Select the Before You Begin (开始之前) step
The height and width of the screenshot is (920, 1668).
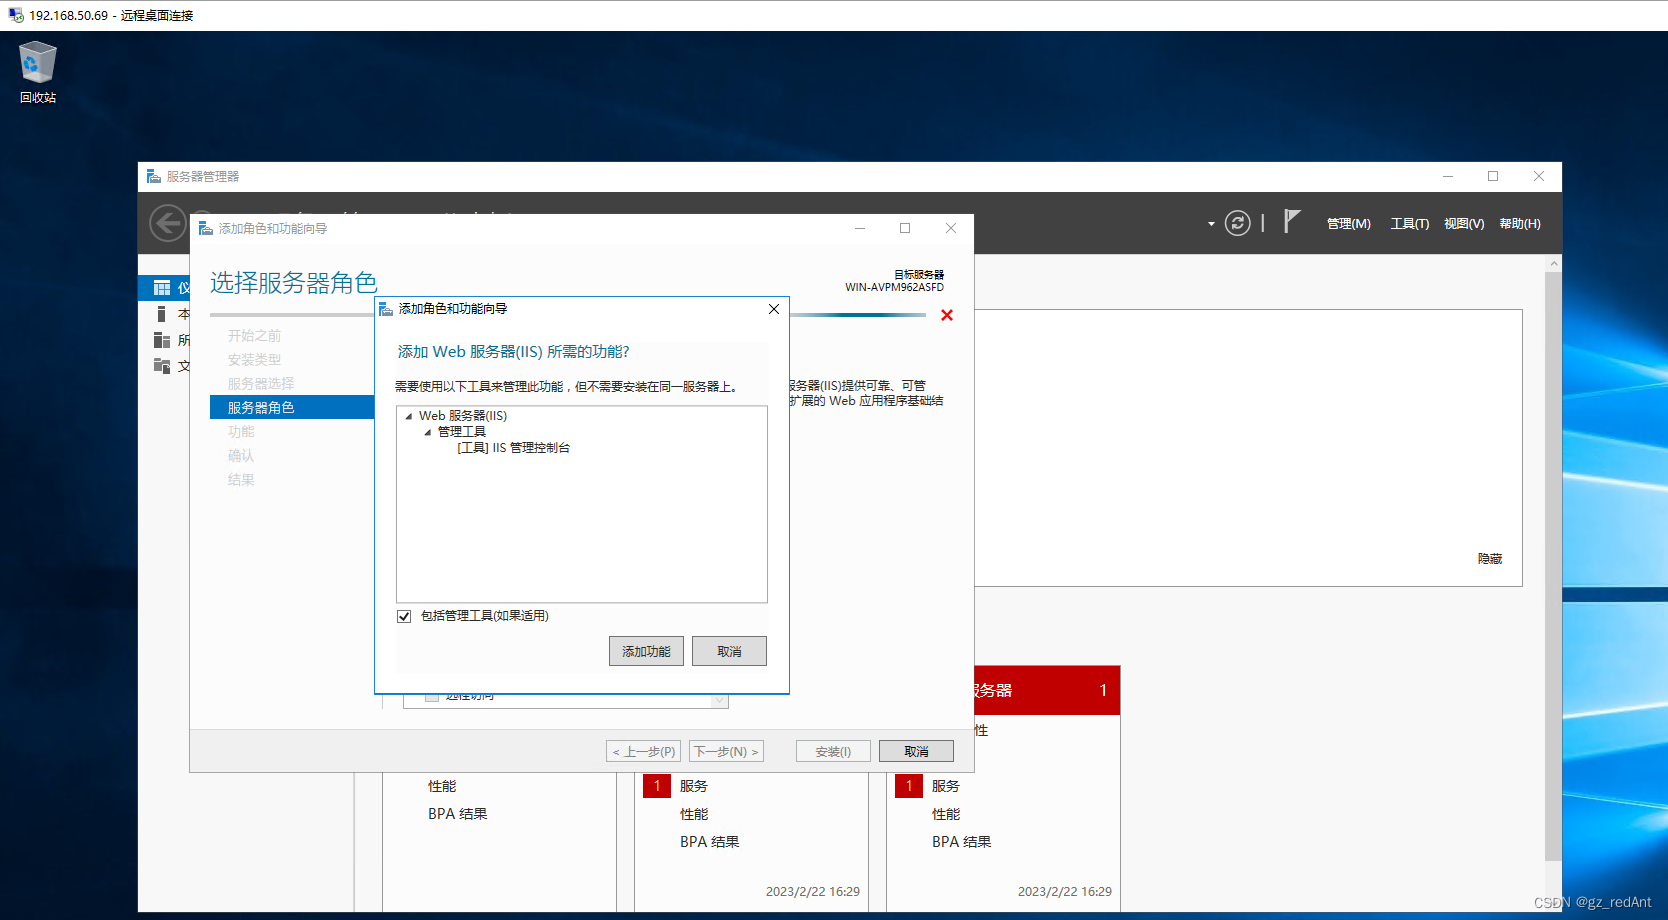254,336
